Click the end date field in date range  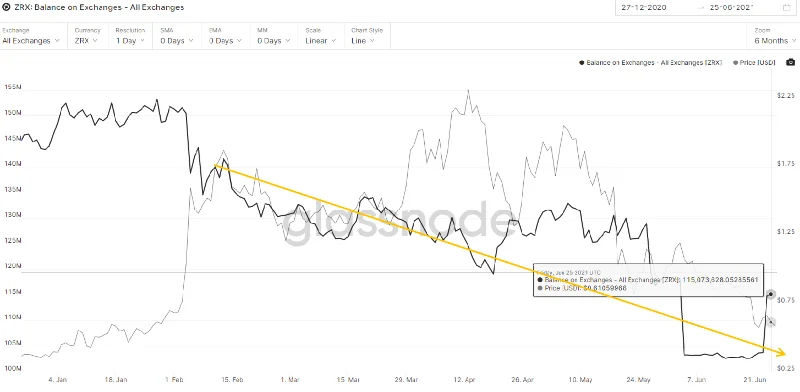(732, 8)
